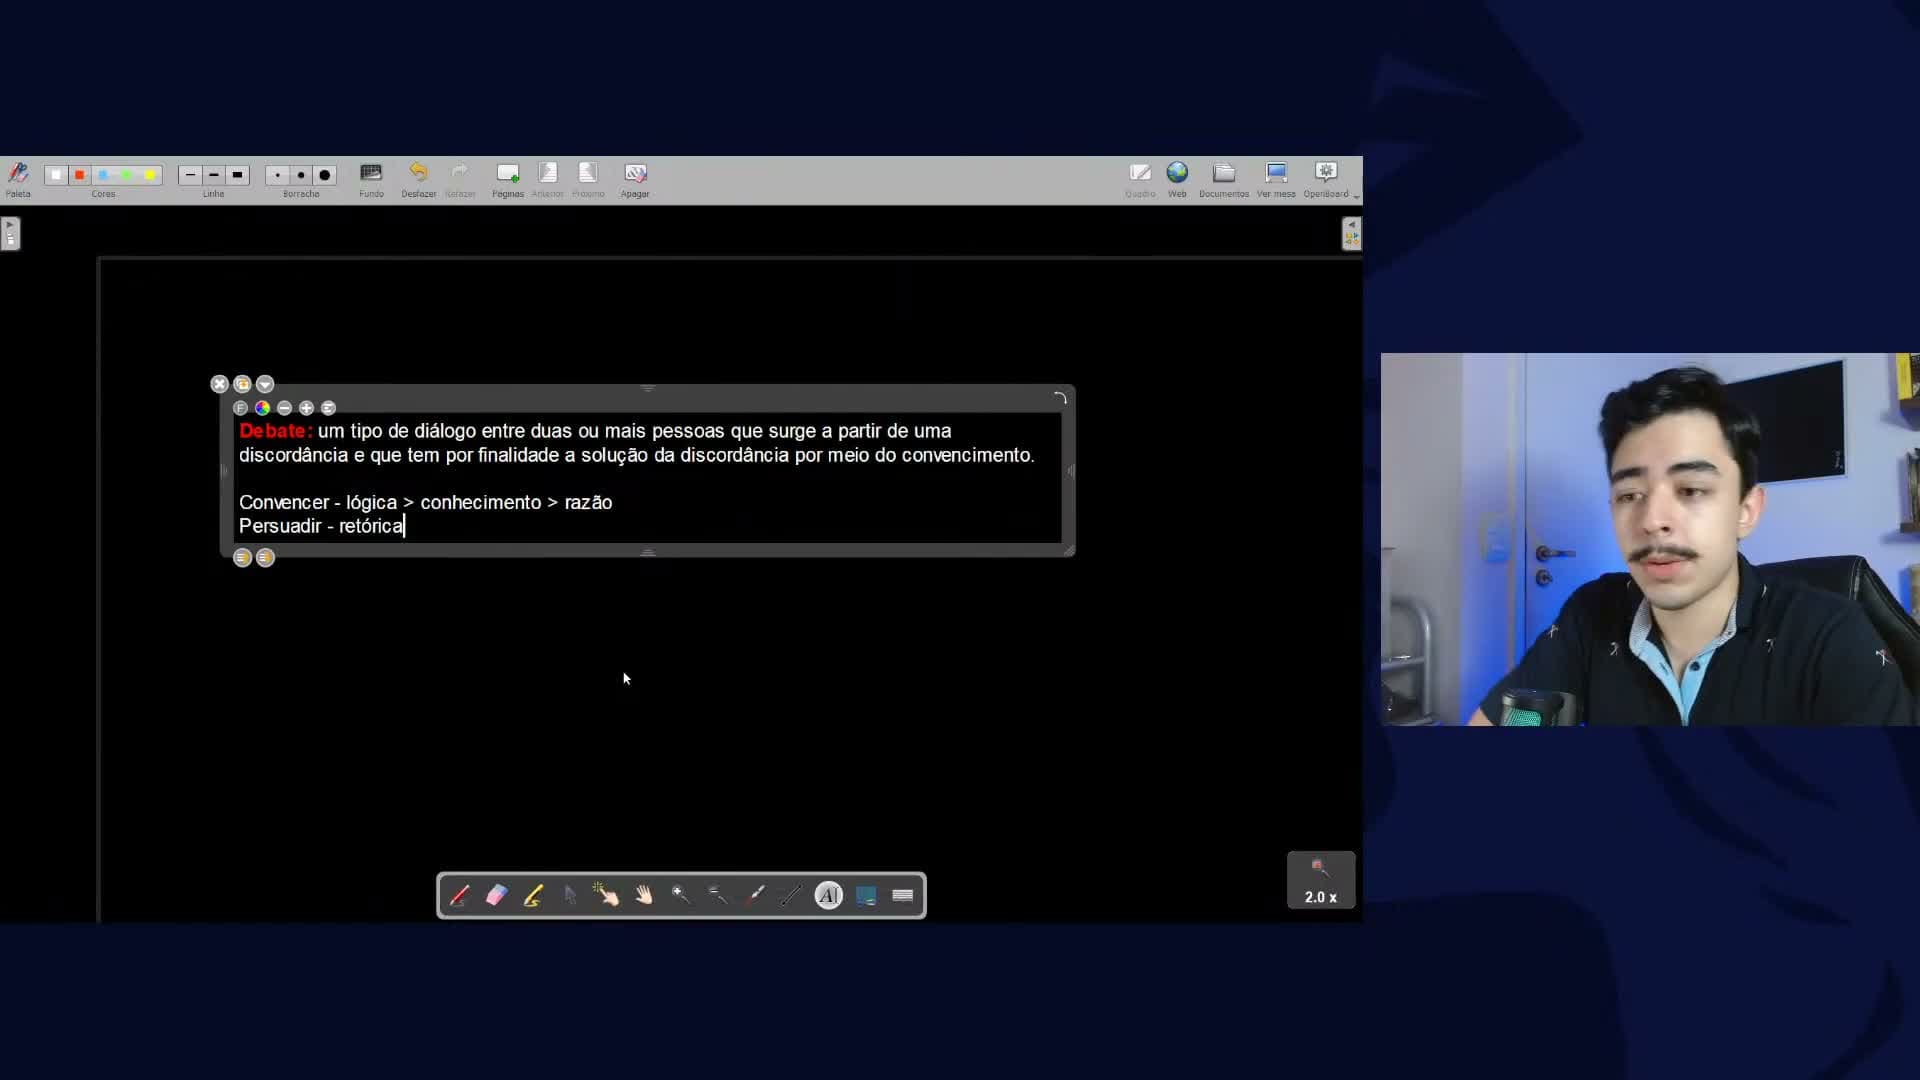
Task: Expand the left pages side panel
Action: click(10, 234)
